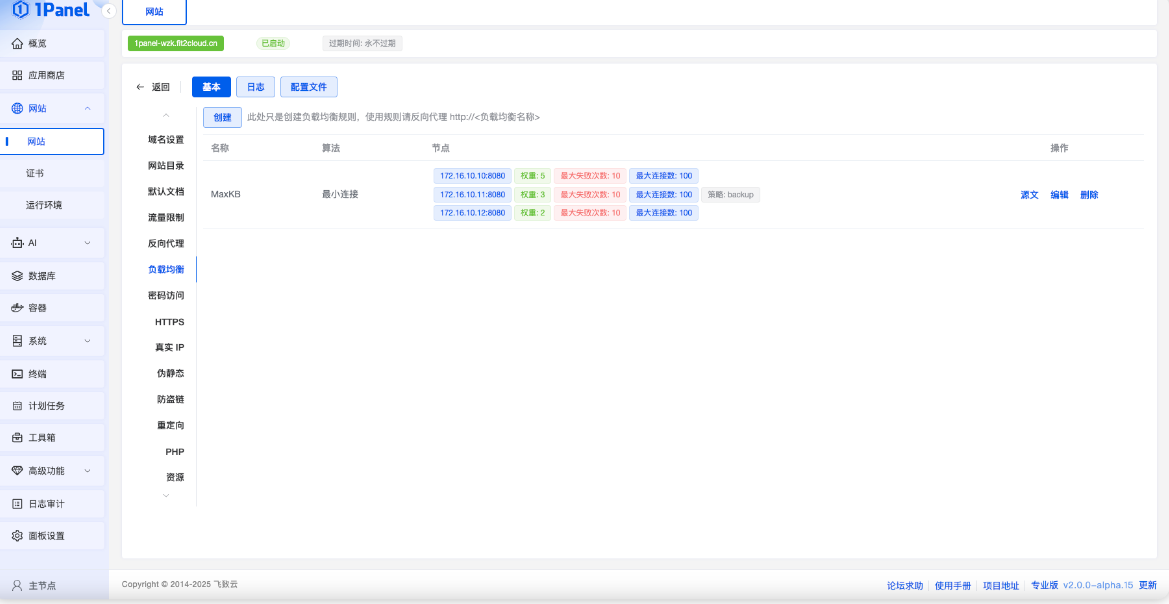Click the 终端 terminal icon

point(17,374)
